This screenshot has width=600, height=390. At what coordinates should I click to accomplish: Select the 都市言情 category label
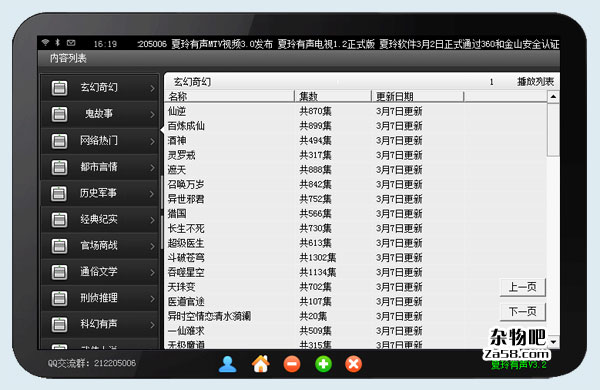click(99, 166)
